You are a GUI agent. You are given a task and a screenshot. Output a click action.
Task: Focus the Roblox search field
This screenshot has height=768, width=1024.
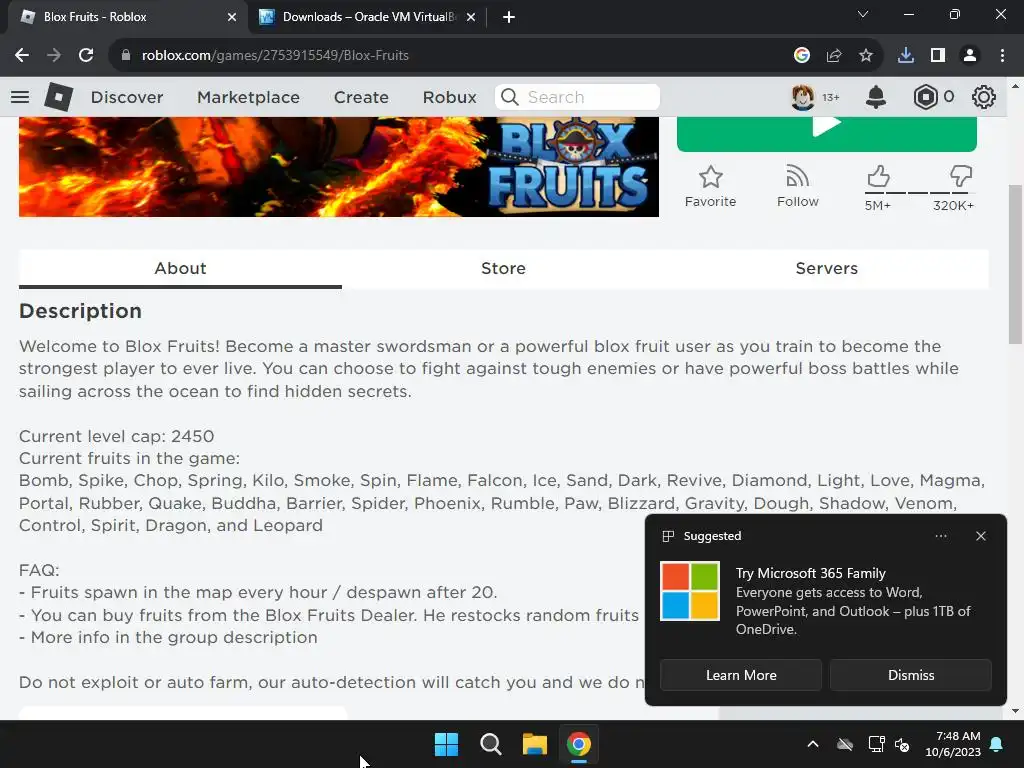click(577, 97)
